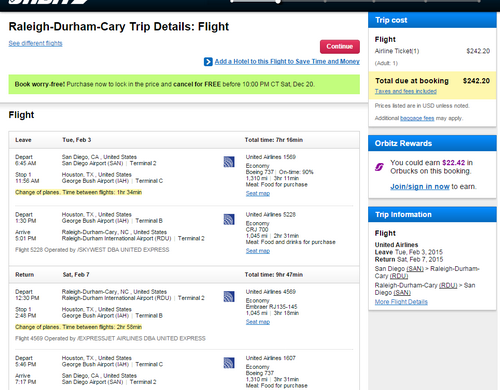The height and width of the screenshot is (390, 500).
Task: Open Seat map for United Airlines 1569
Action: coord(258,193)
